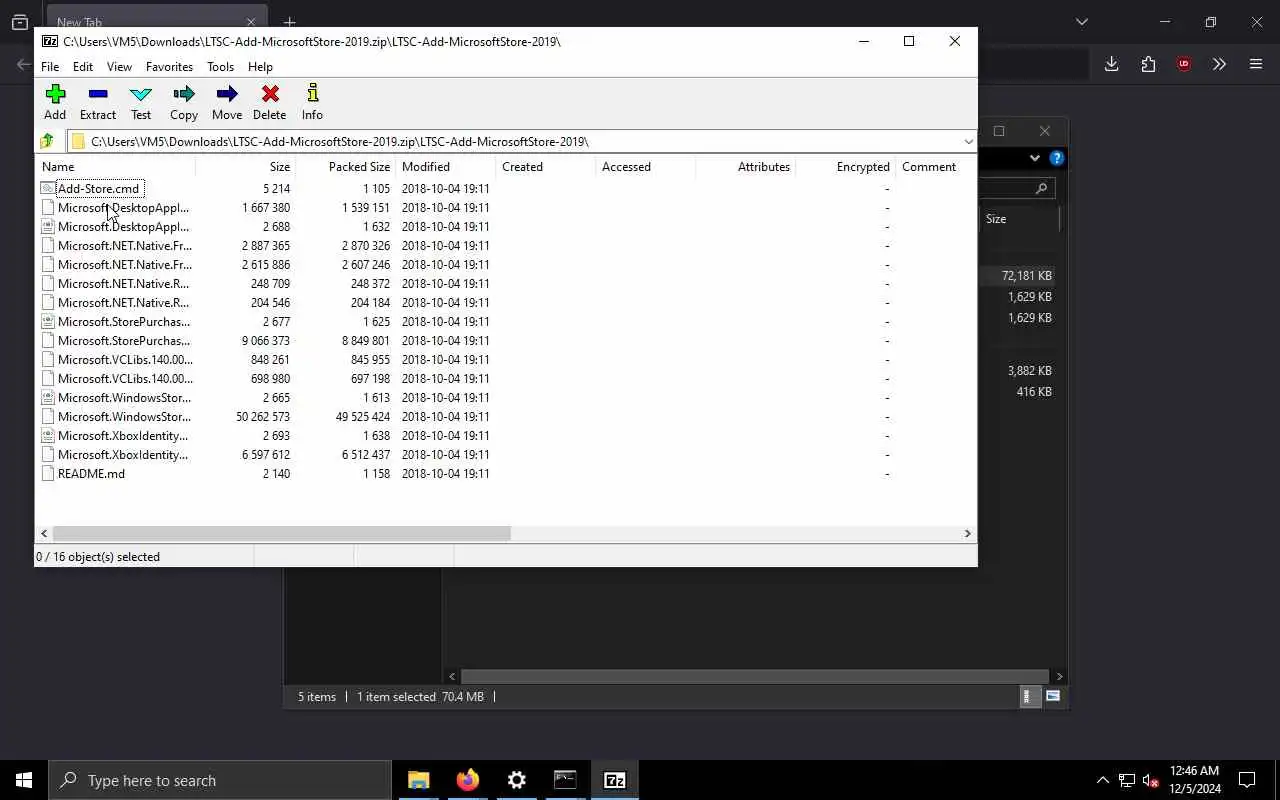Sort by the Accessed column header

tap(645, 167)
